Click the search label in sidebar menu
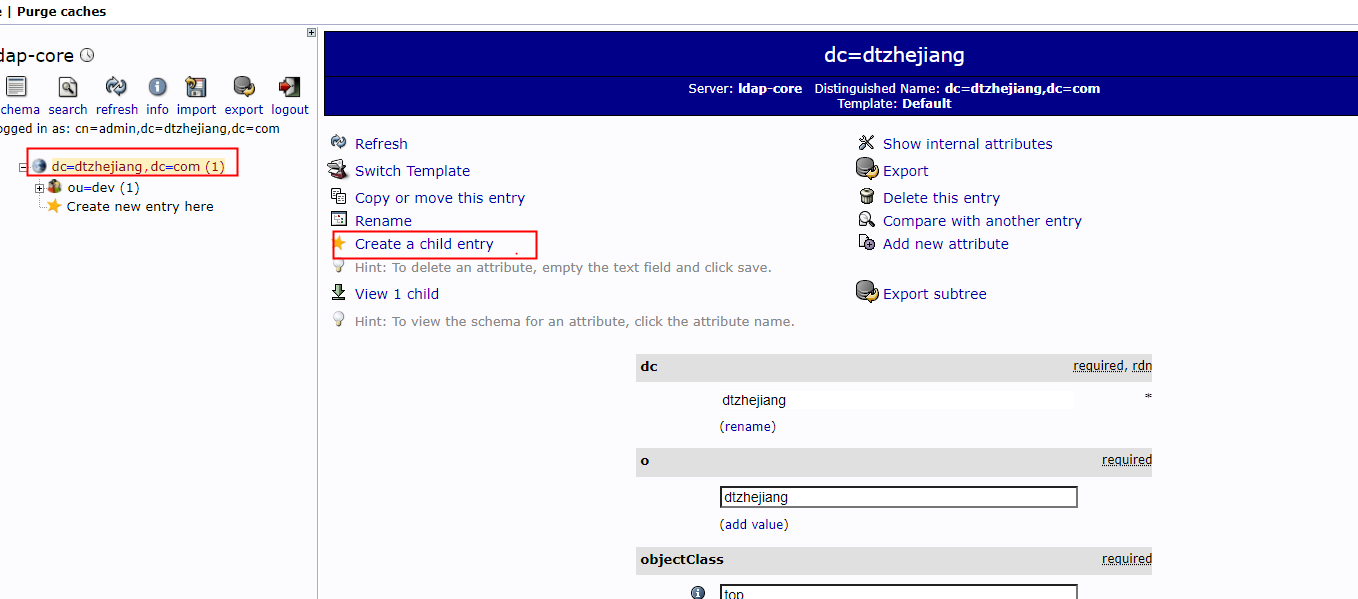Image resolution: width=1358 pixels, height=599 pixels. pyautogui.click(x=68, y=110)
